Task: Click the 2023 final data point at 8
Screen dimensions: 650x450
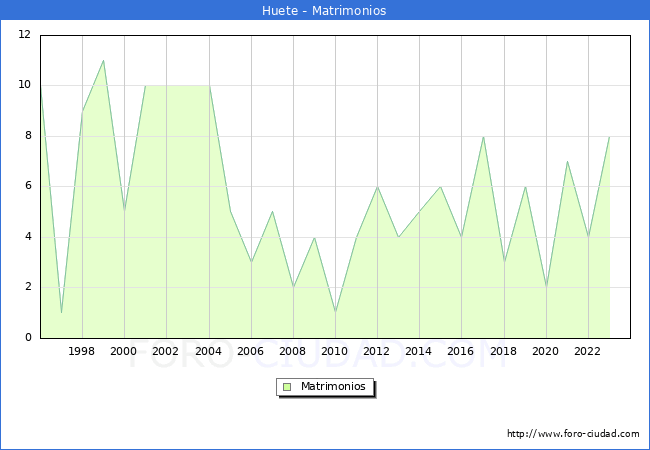Action: pyautogui.click(x=609, y=136)
